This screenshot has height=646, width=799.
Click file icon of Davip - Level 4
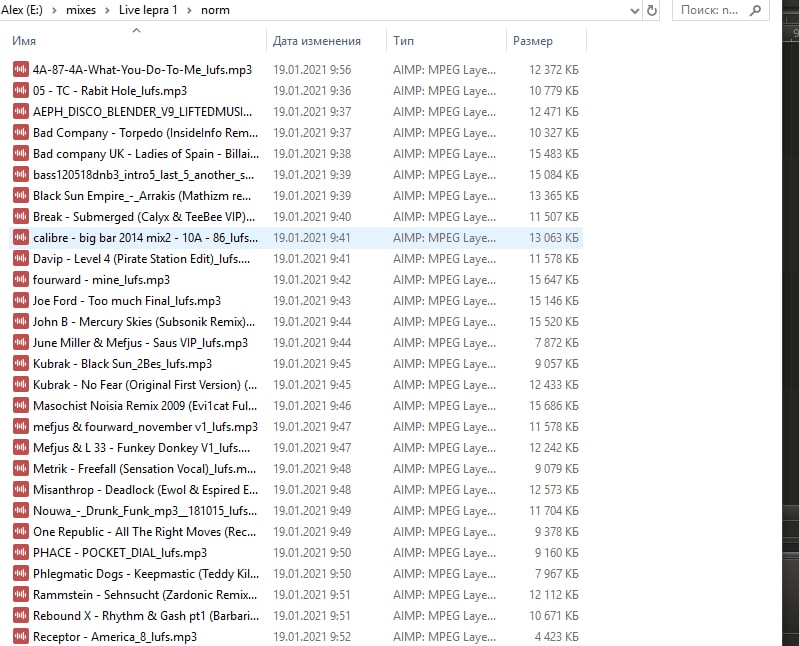click(21, 258)
